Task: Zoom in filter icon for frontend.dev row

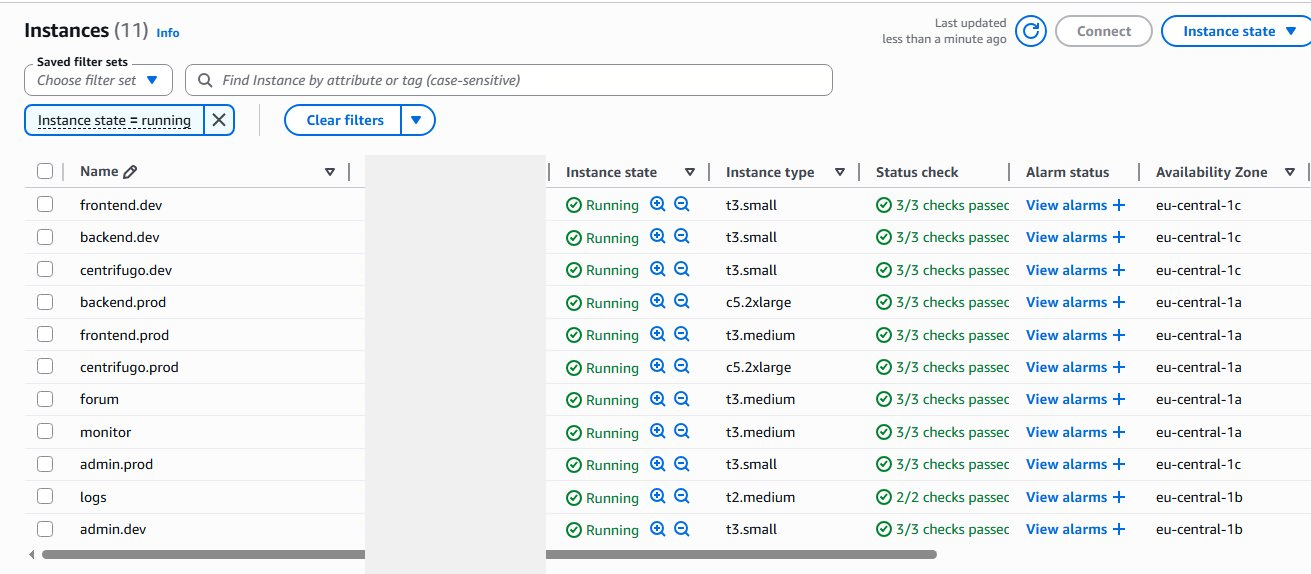Action: (x=657, y=204)
